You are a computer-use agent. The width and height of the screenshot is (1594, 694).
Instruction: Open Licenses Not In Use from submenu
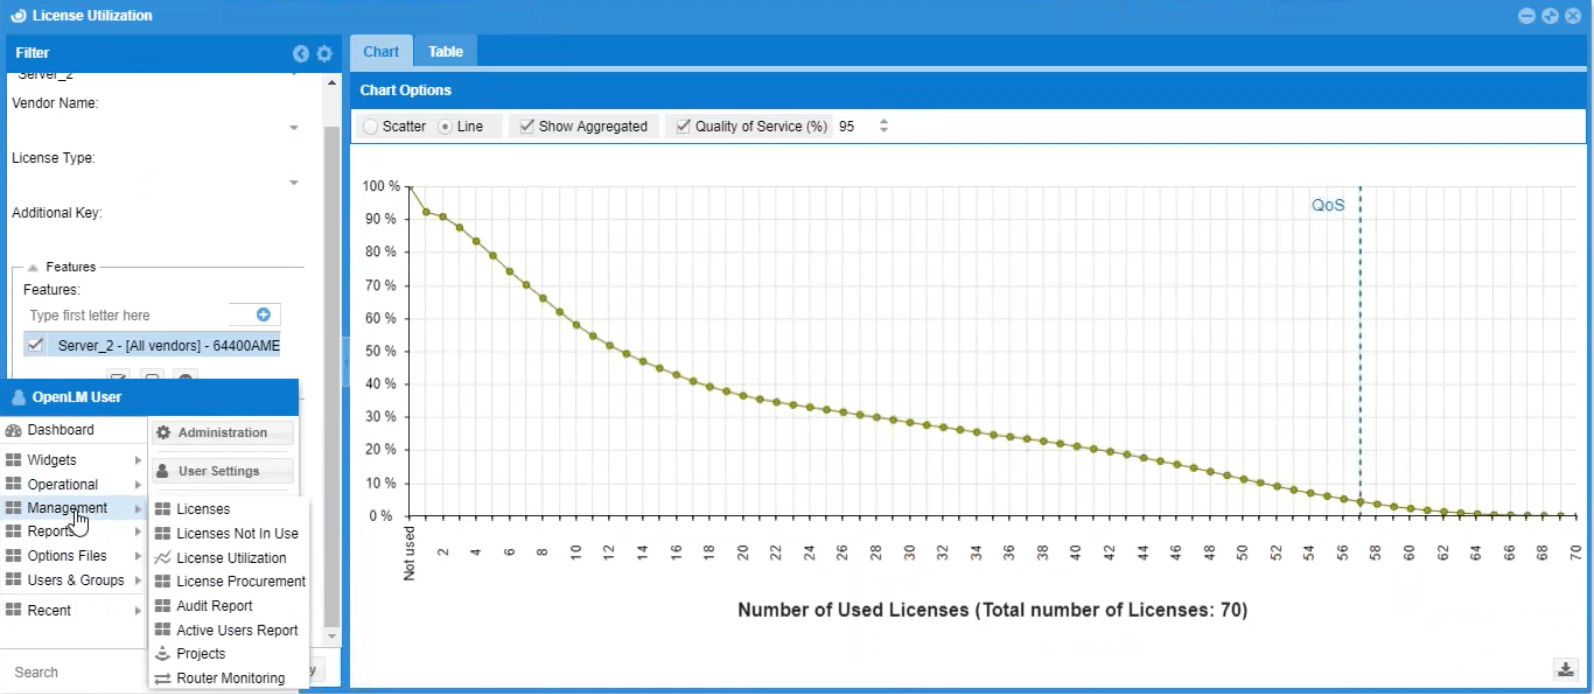click(237, 534)
